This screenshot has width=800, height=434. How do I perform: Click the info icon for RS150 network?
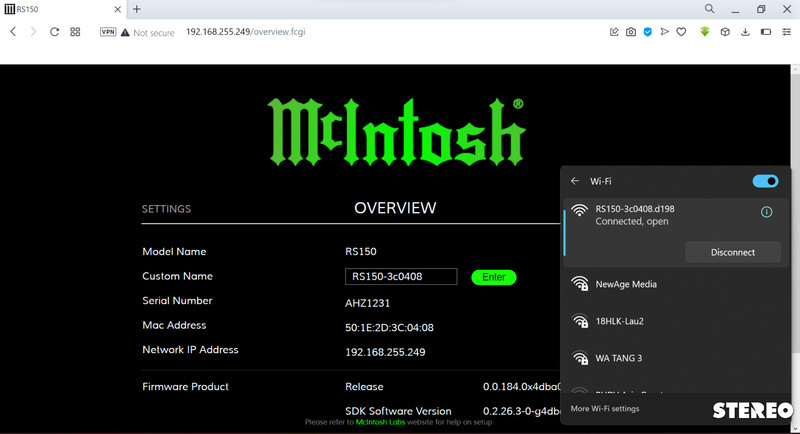click(x=766, y=212)
